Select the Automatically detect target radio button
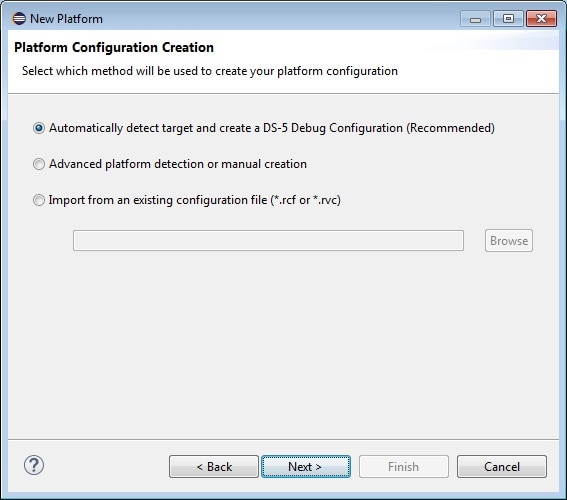 pos(39,128)
